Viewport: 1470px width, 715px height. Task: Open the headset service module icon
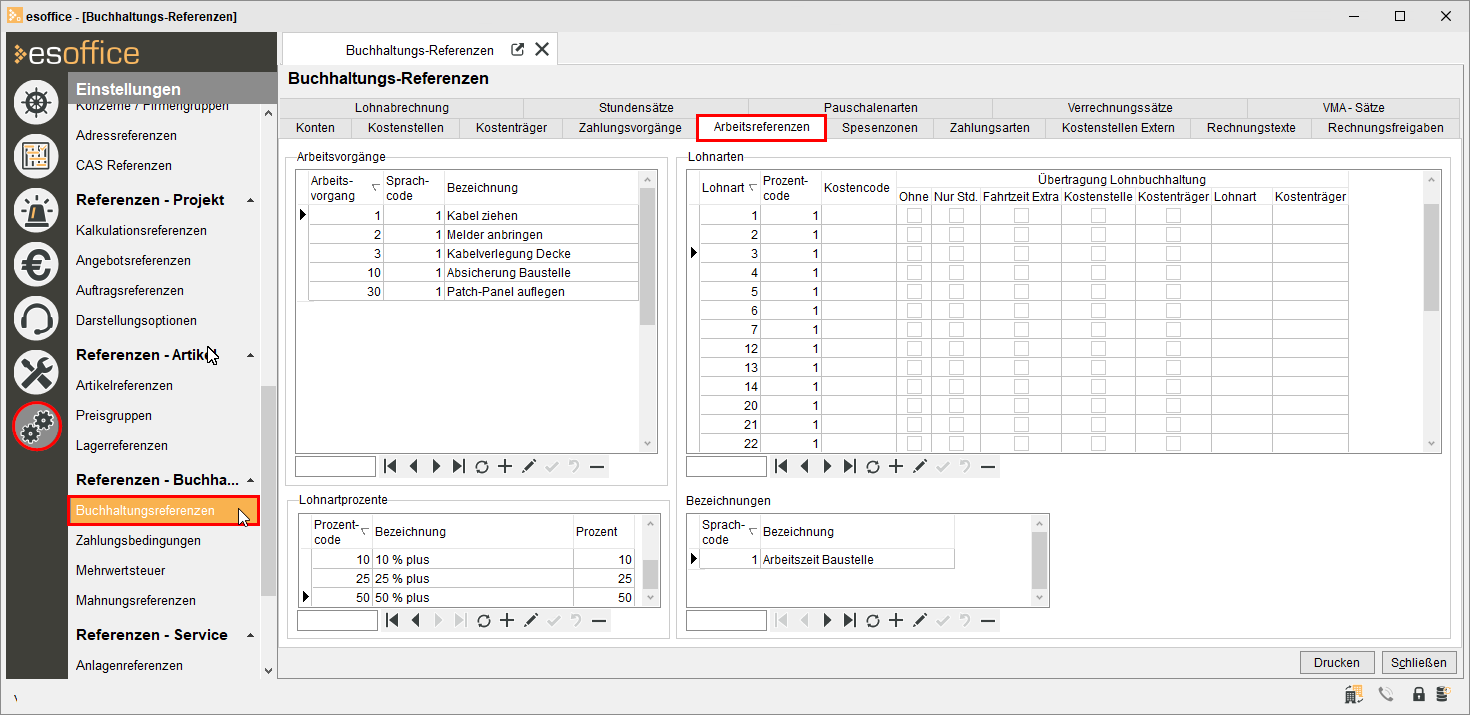36,318
